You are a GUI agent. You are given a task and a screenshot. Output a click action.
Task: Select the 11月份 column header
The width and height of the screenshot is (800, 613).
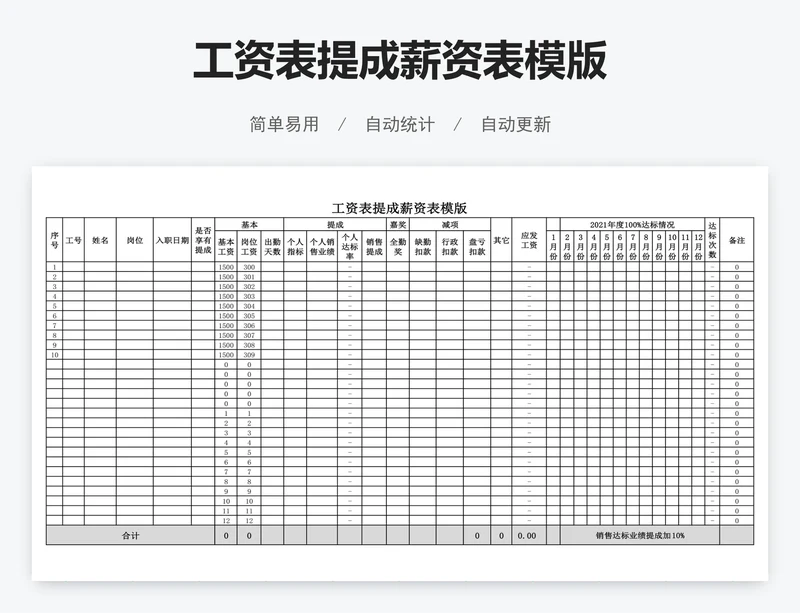click(685, 247)
